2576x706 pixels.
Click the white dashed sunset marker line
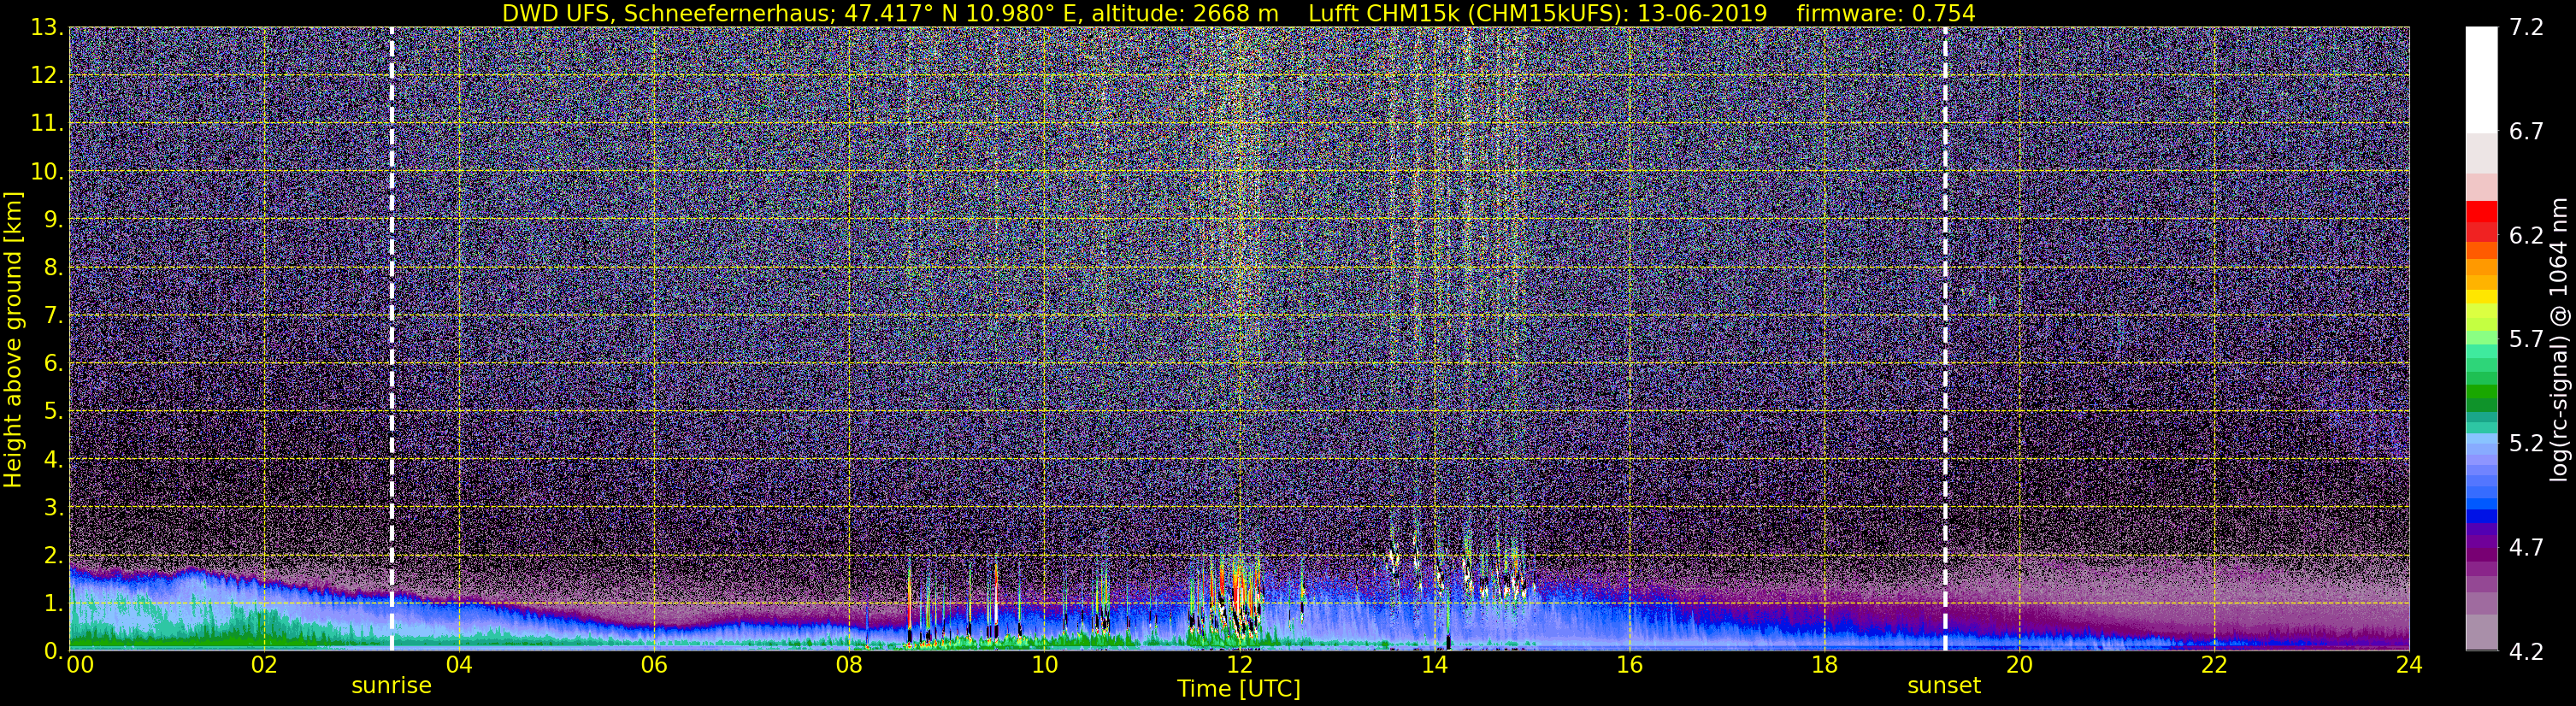pyautogui.click(x=1945, y=338)
